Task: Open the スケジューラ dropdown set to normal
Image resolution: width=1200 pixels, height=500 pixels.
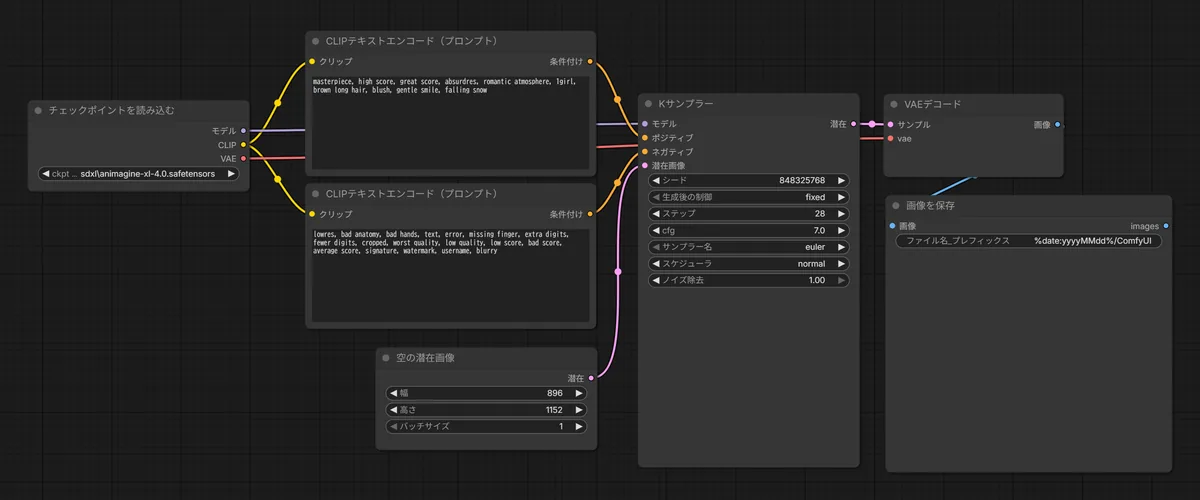Action: (749, 264)
